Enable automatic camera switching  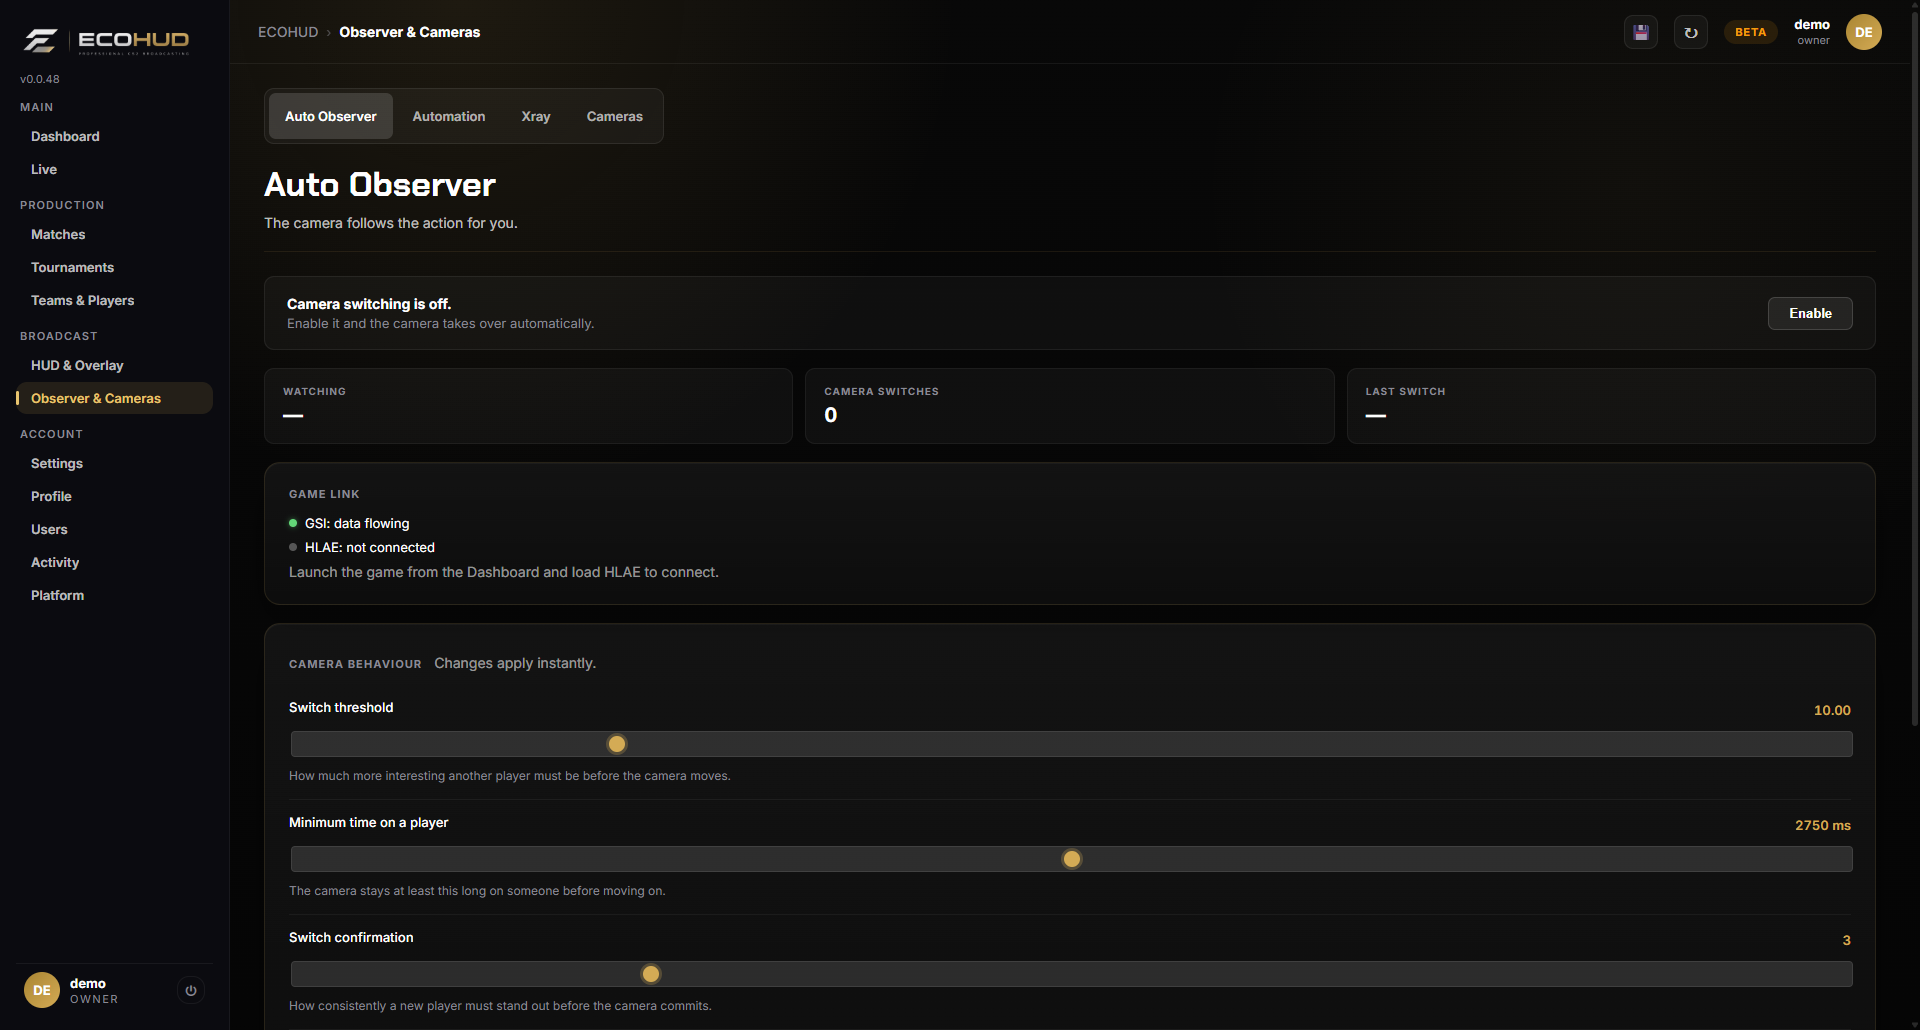[x=1810, y=313]
